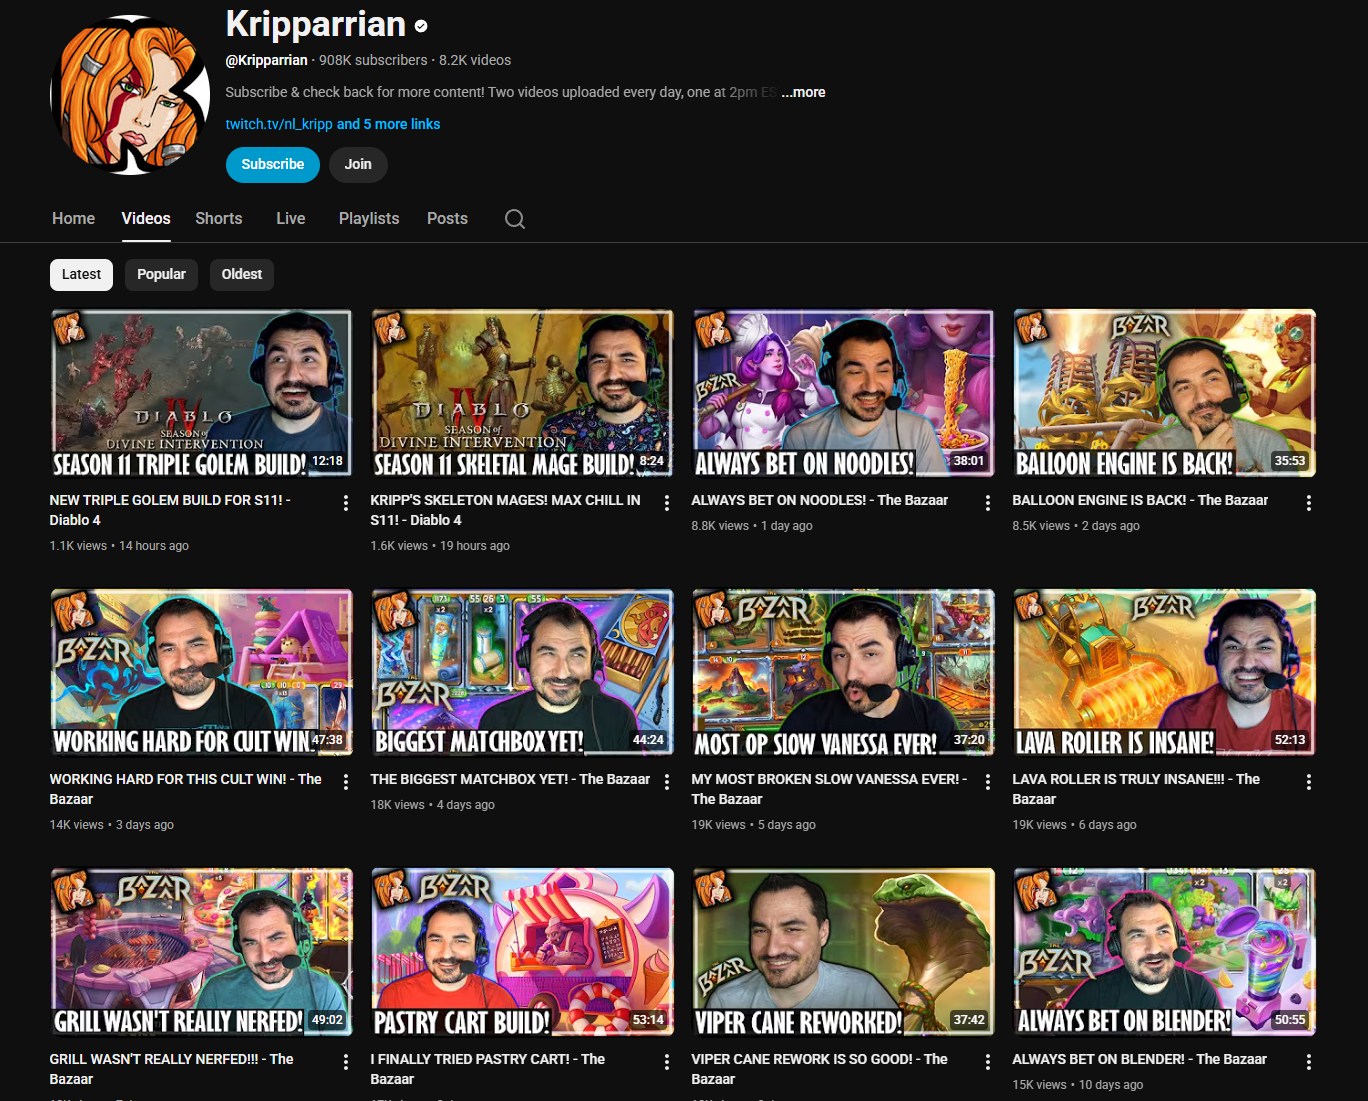
Task: Open video title 'LAVA ROLLER IS TRULY INSANE!!!'
Action: tap(1136, 789)
